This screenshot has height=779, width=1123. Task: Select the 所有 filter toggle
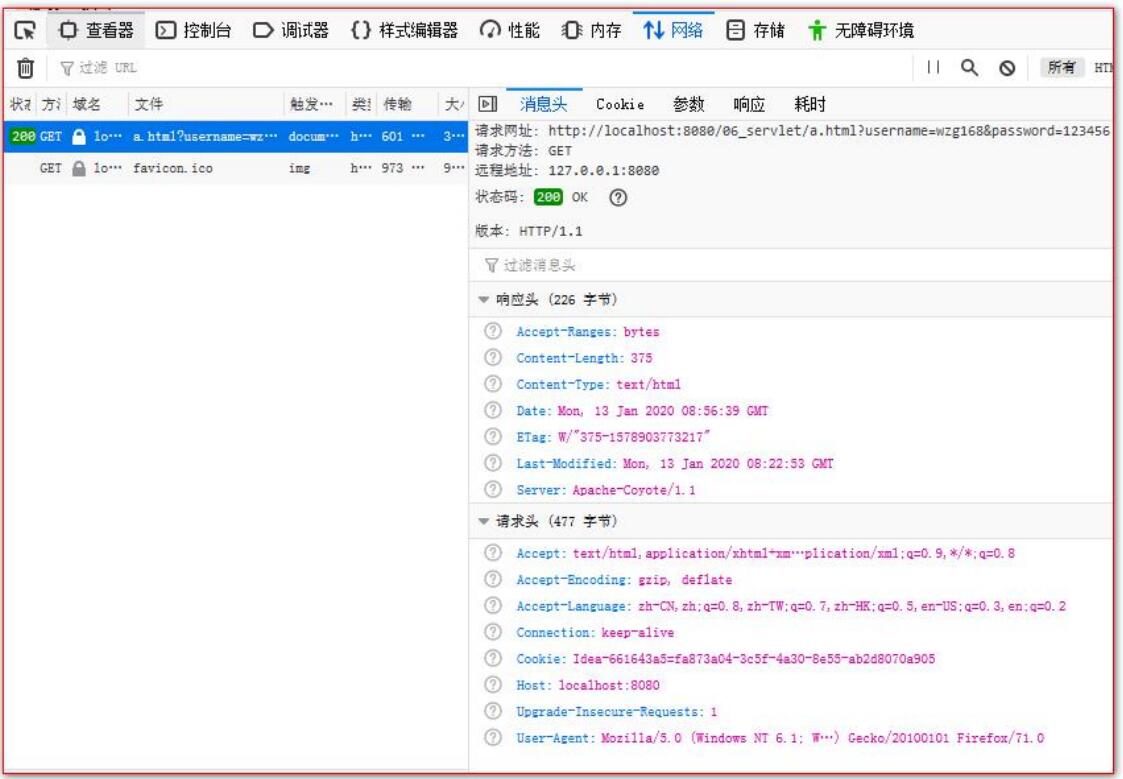pos(1061,68)
